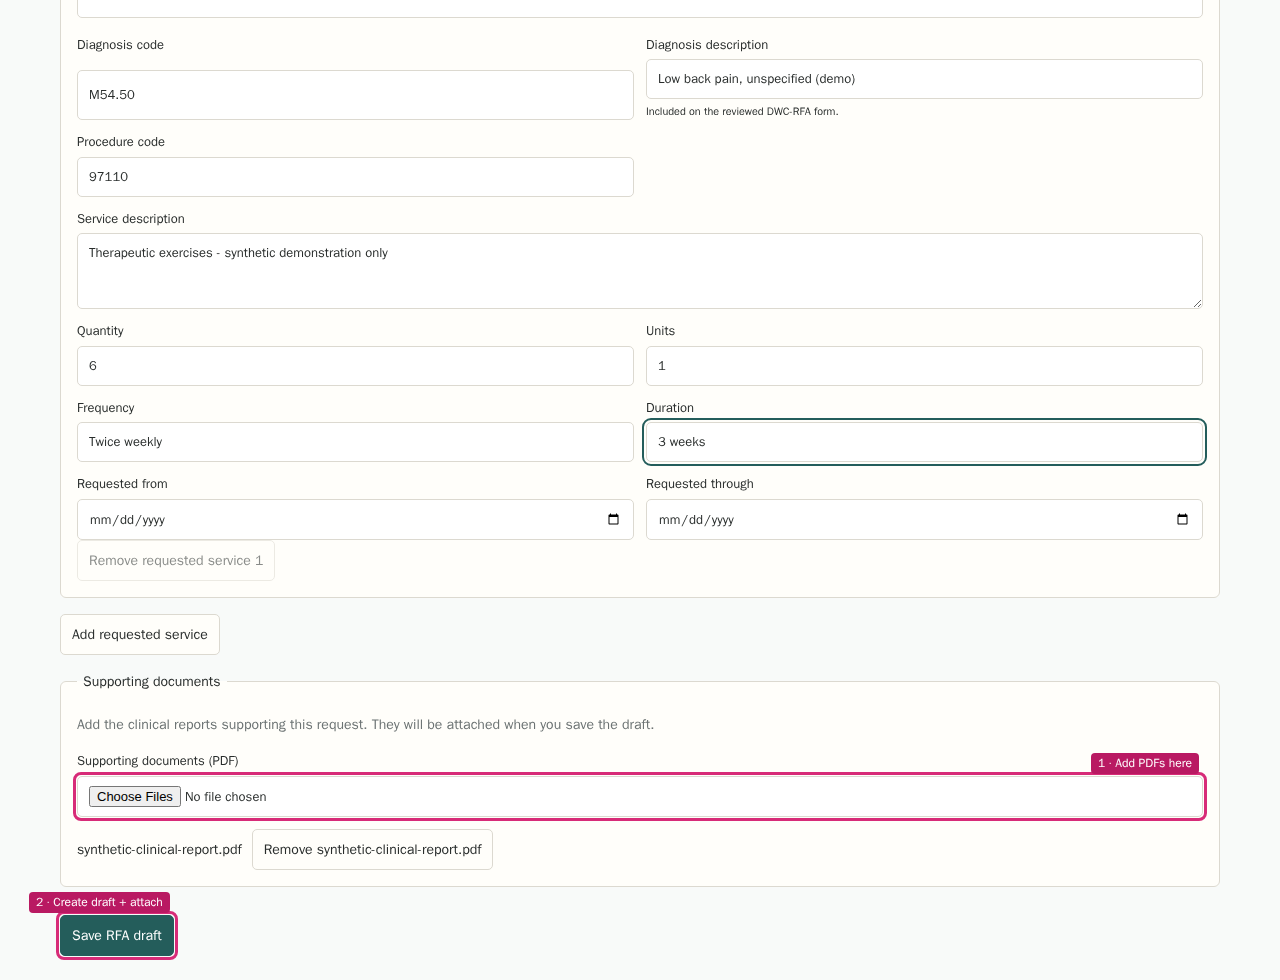Click the Duration label
The width and height of the screenshot is (1280, 980).
[x=670, y=408]
